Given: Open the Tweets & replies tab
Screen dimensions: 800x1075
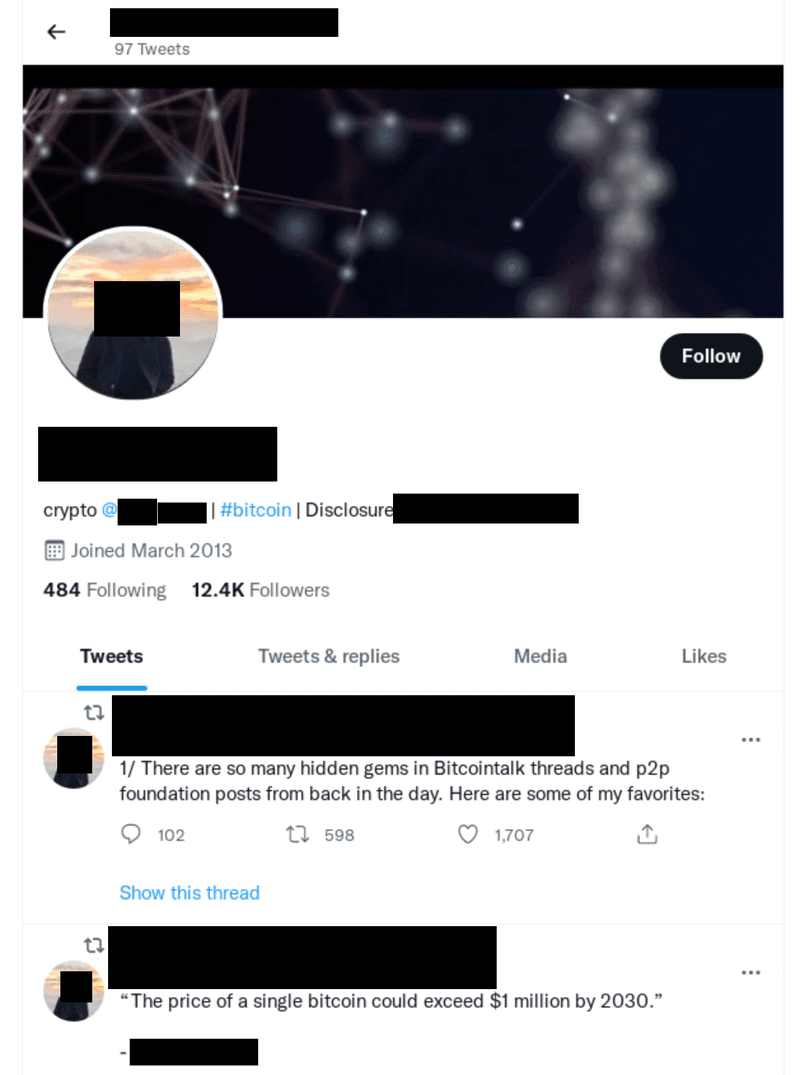Looking at the screenshot, I should [328, 657].
